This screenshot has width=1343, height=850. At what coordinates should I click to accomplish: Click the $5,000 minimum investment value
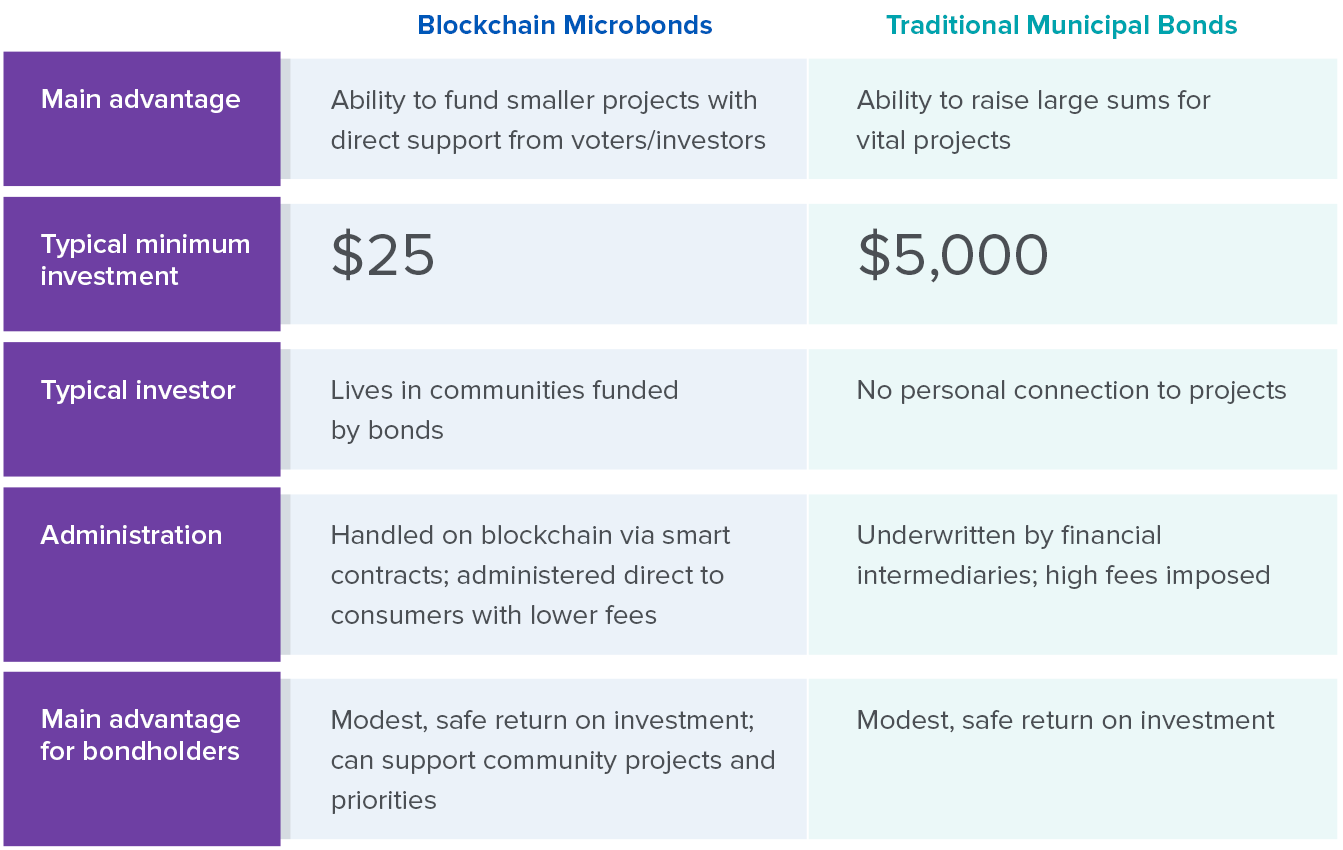click(953, 255)
